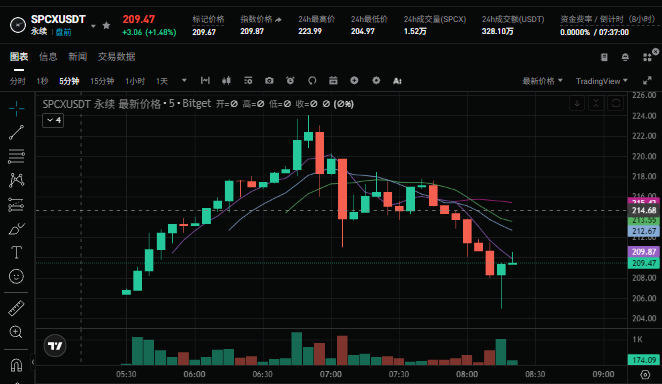Click the collapse pane arrows button
The image size is (662, 384).
596,103
